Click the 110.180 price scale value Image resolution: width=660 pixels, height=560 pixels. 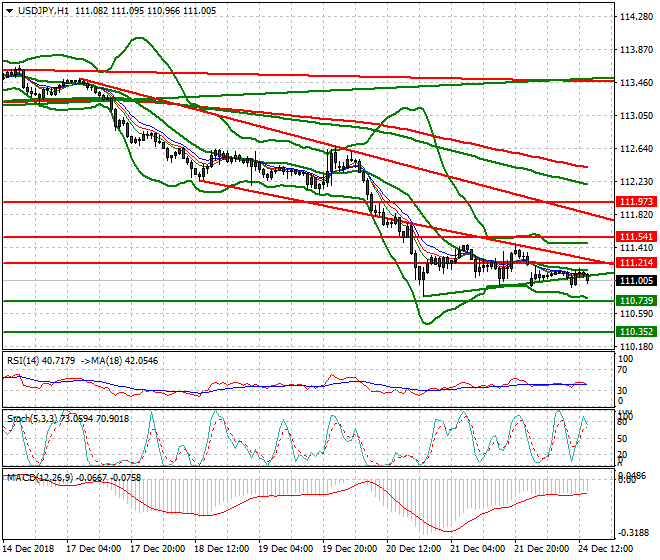click(x=637, y=347)
